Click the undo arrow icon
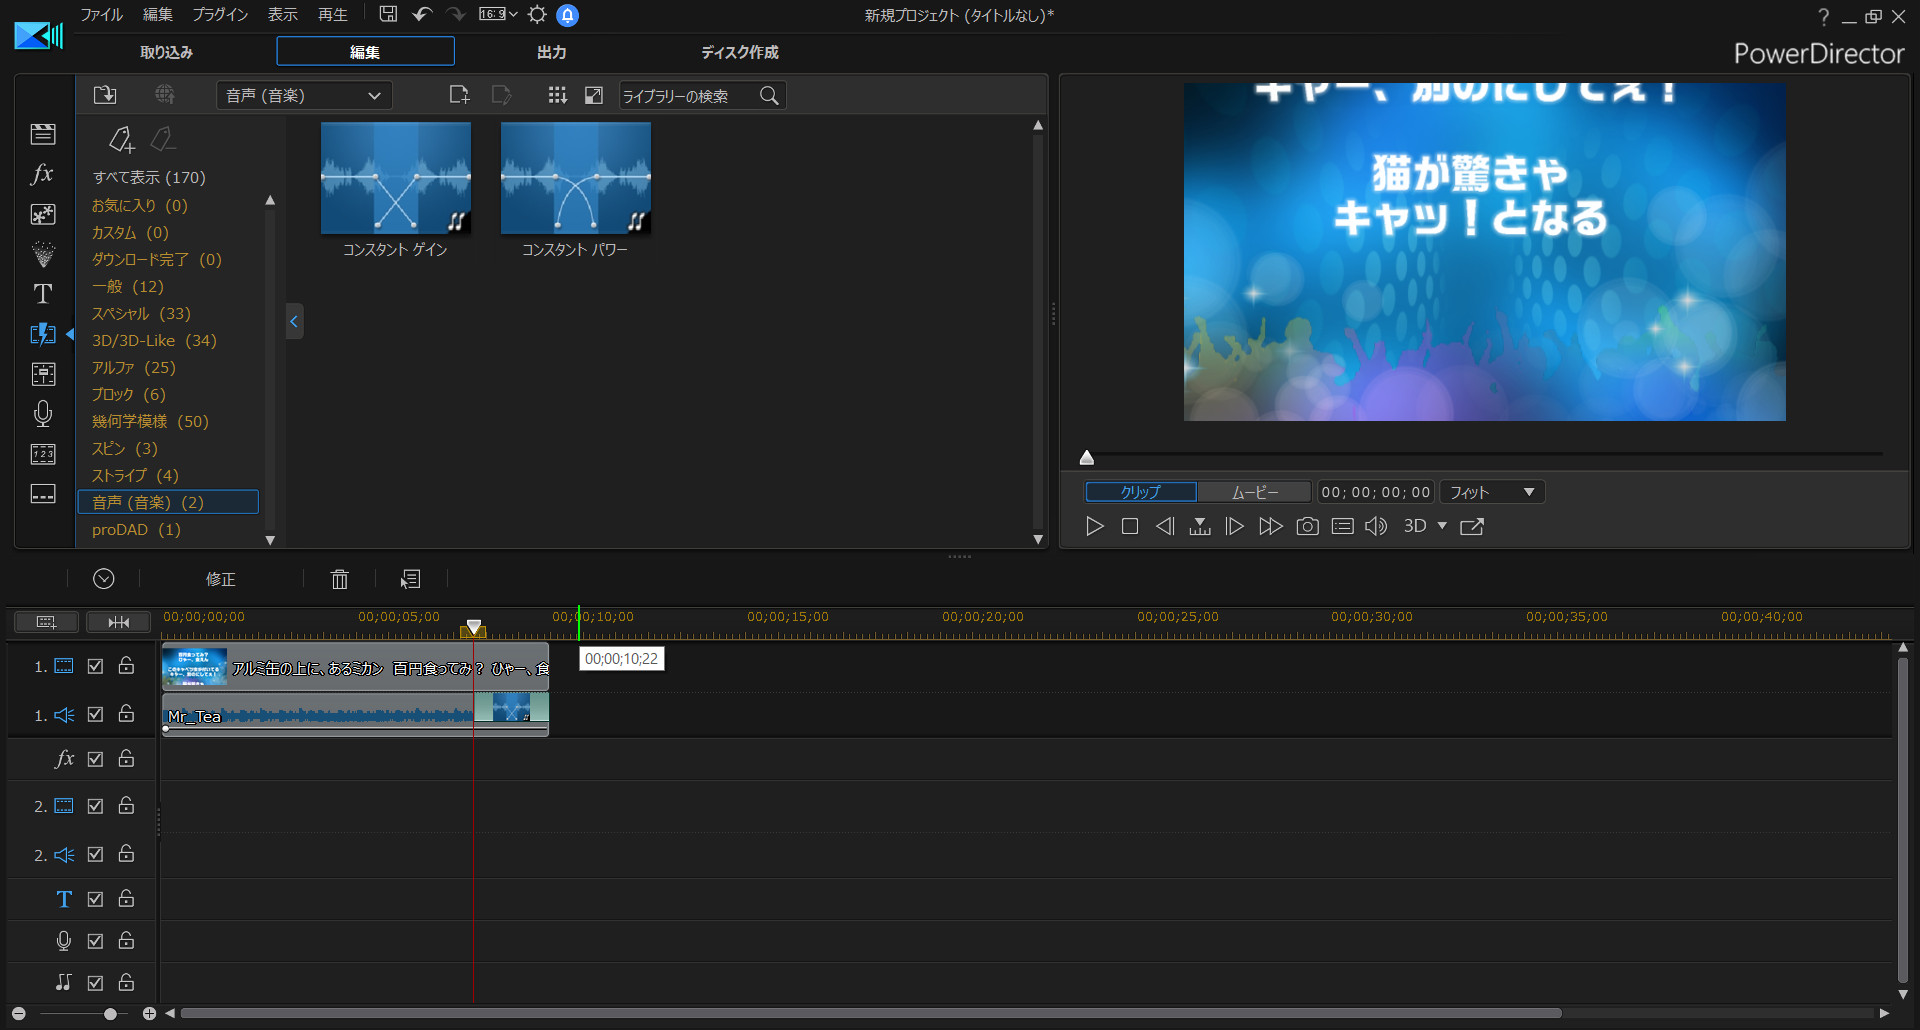This screenshot has height=1030, width=1920. [422, 14]
